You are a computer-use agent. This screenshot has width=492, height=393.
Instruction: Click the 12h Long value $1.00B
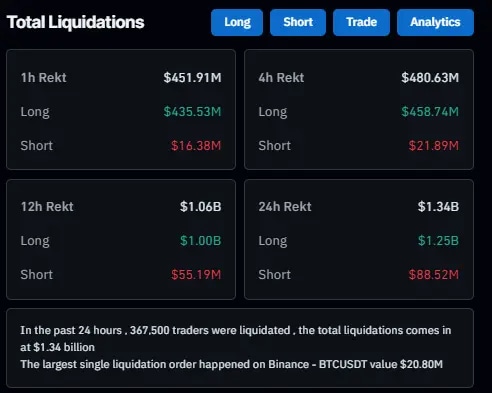tap(201, 241)
